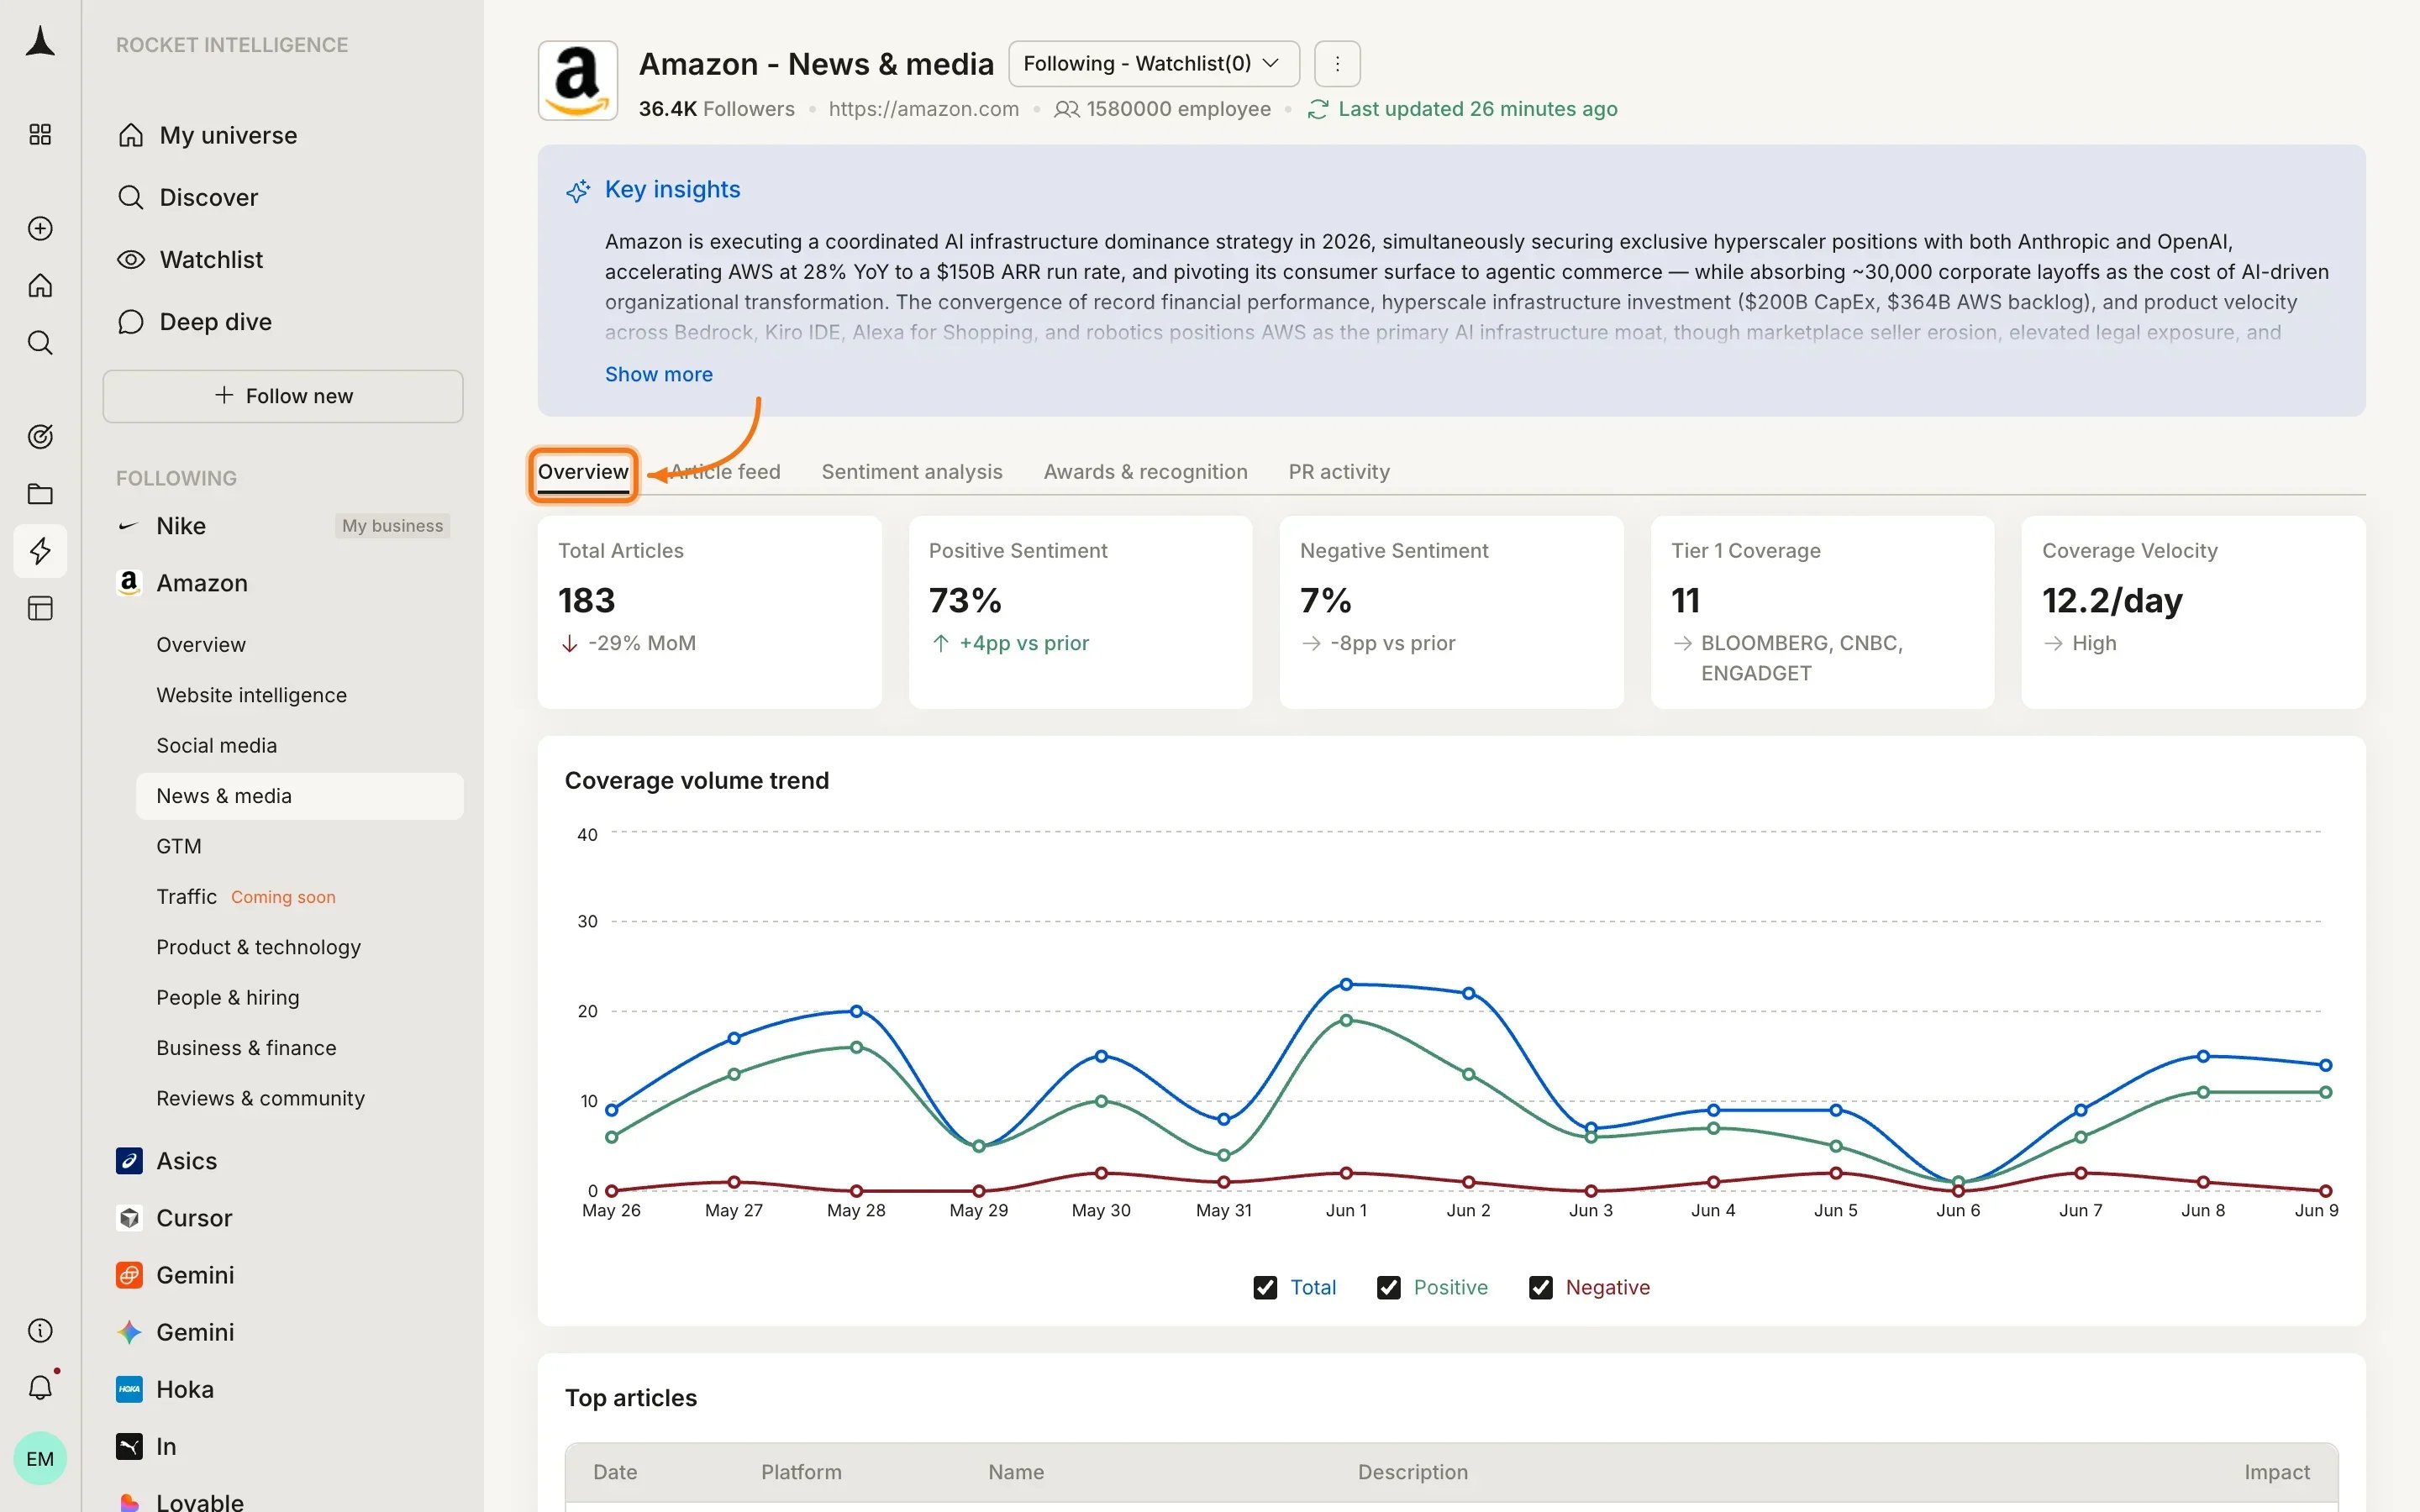Click the Jun 6 negative data point
2420x1512 pixels.
click(1958, 1191)
